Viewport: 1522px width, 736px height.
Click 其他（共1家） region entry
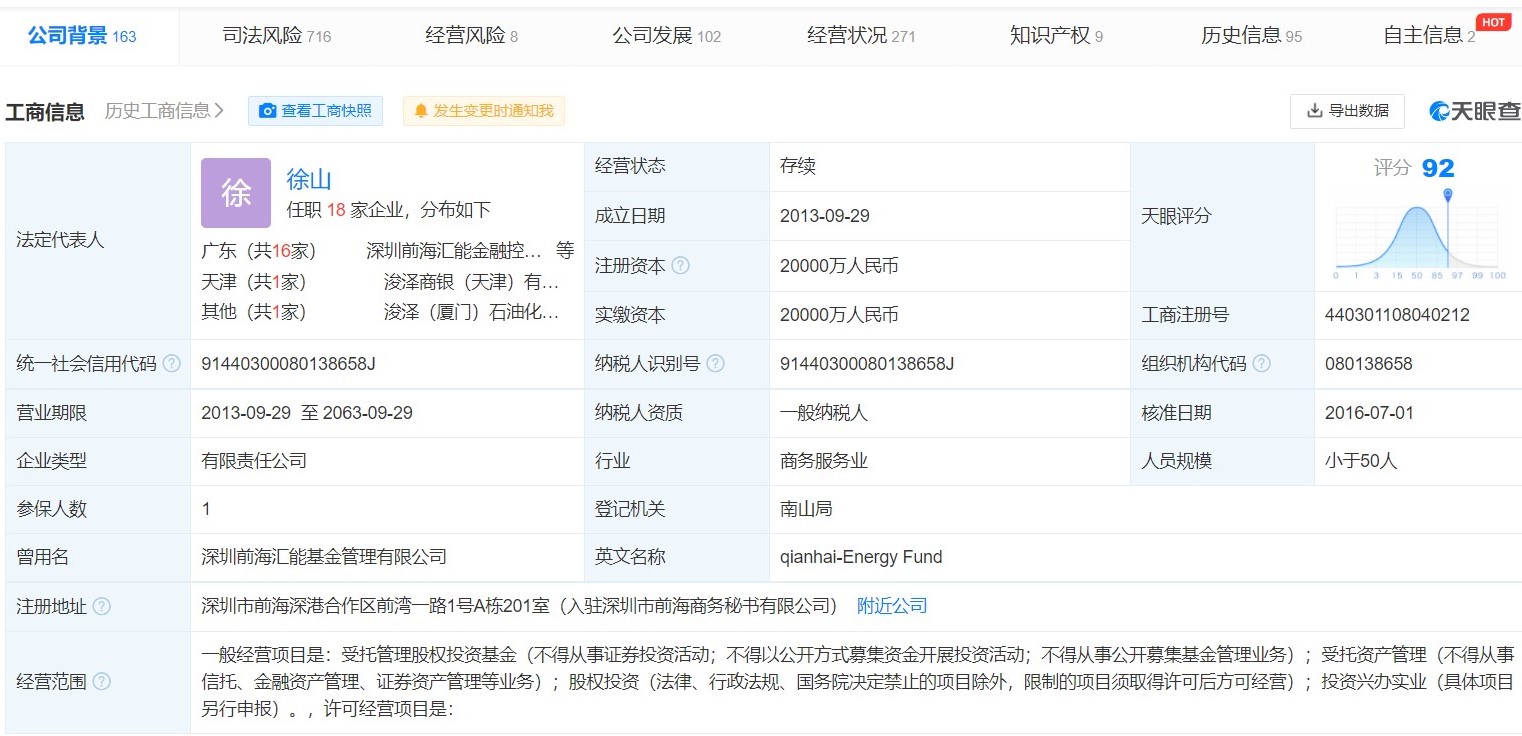click(254, 312)
